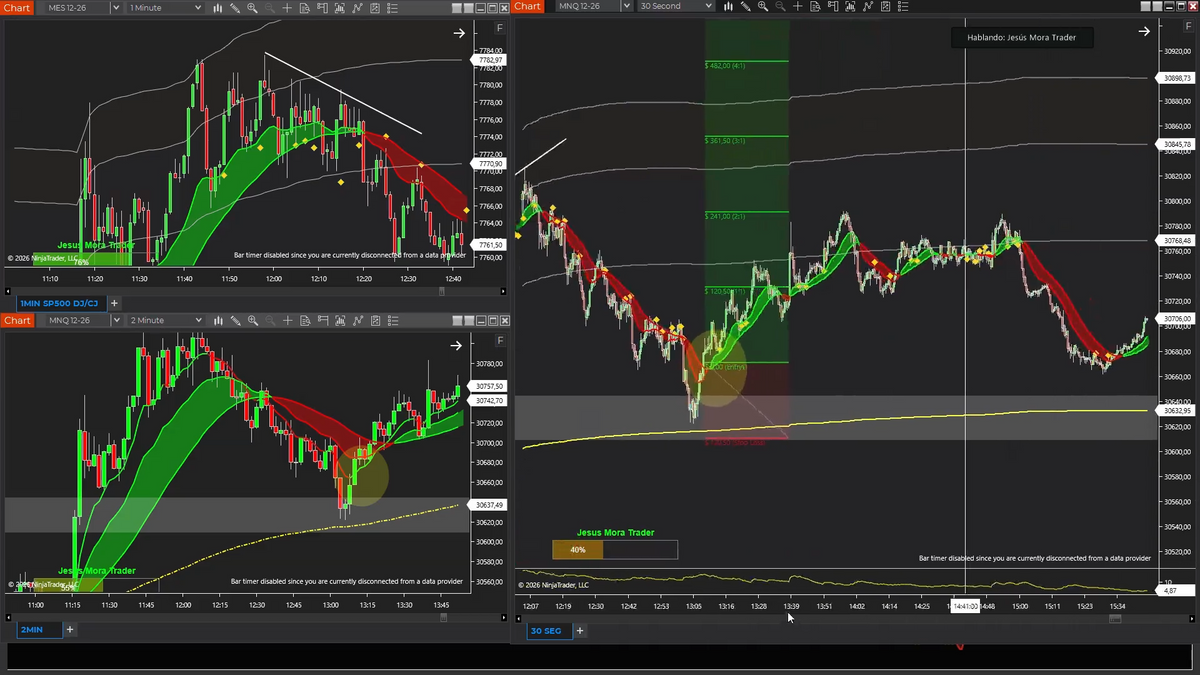Open chart style in MNQ 2 Minute chart

[x=217, y=320]
